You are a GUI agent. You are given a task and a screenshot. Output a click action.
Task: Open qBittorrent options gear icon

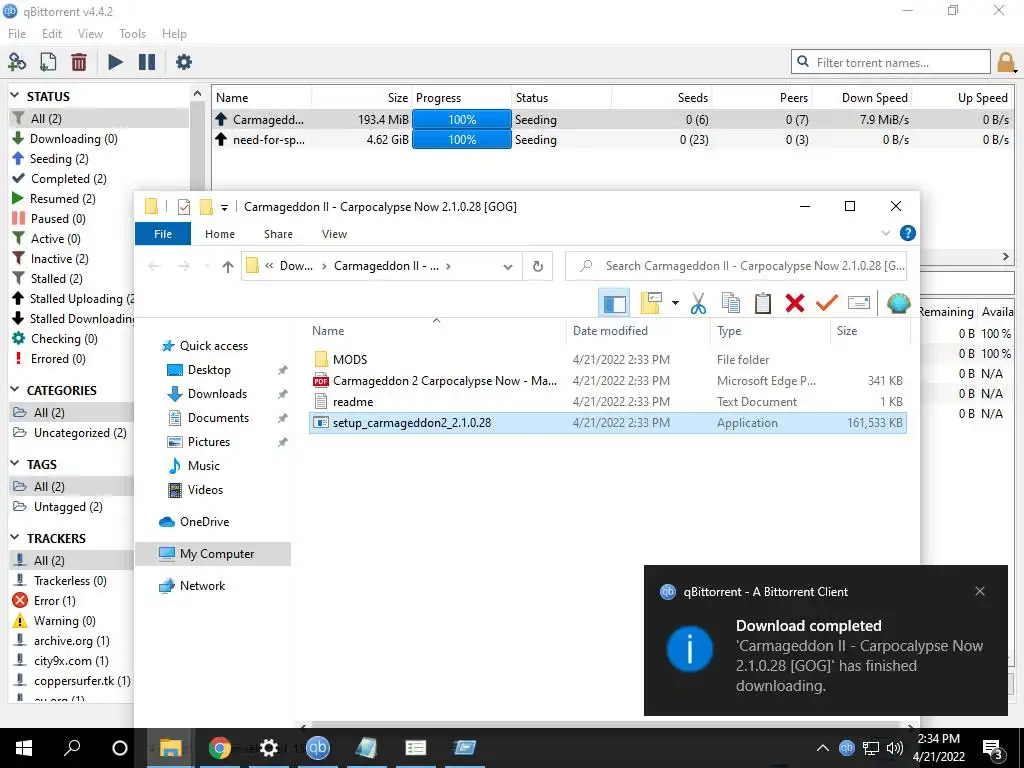pos(184,62)
